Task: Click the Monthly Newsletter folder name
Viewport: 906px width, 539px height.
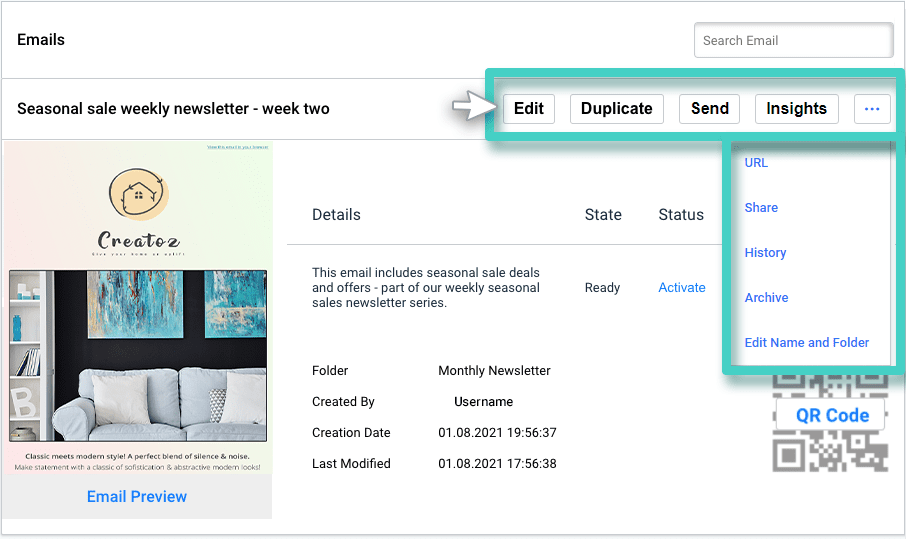Action: pos(494,371)
